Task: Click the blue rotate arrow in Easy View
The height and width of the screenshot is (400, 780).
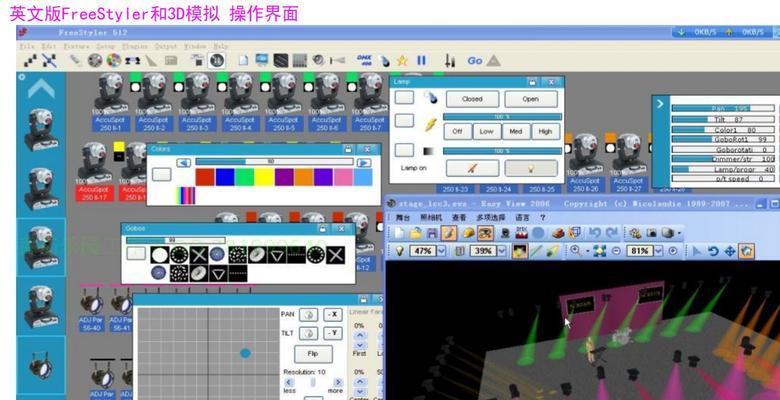Action: (x=713, y=251)
